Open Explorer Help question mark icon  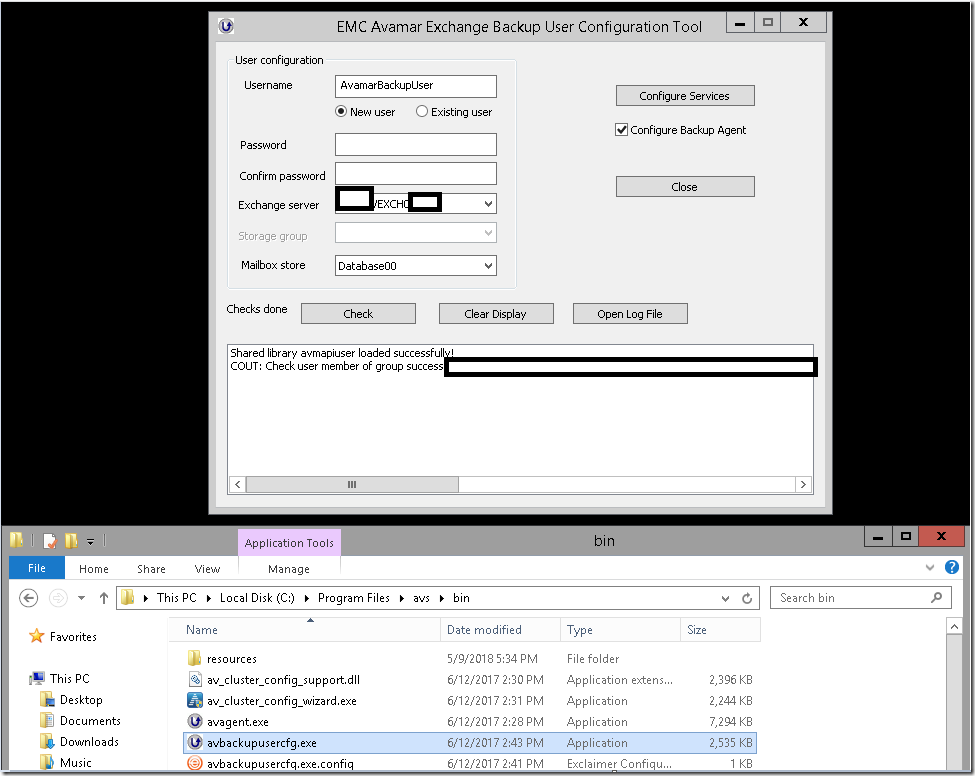(951, 567)
